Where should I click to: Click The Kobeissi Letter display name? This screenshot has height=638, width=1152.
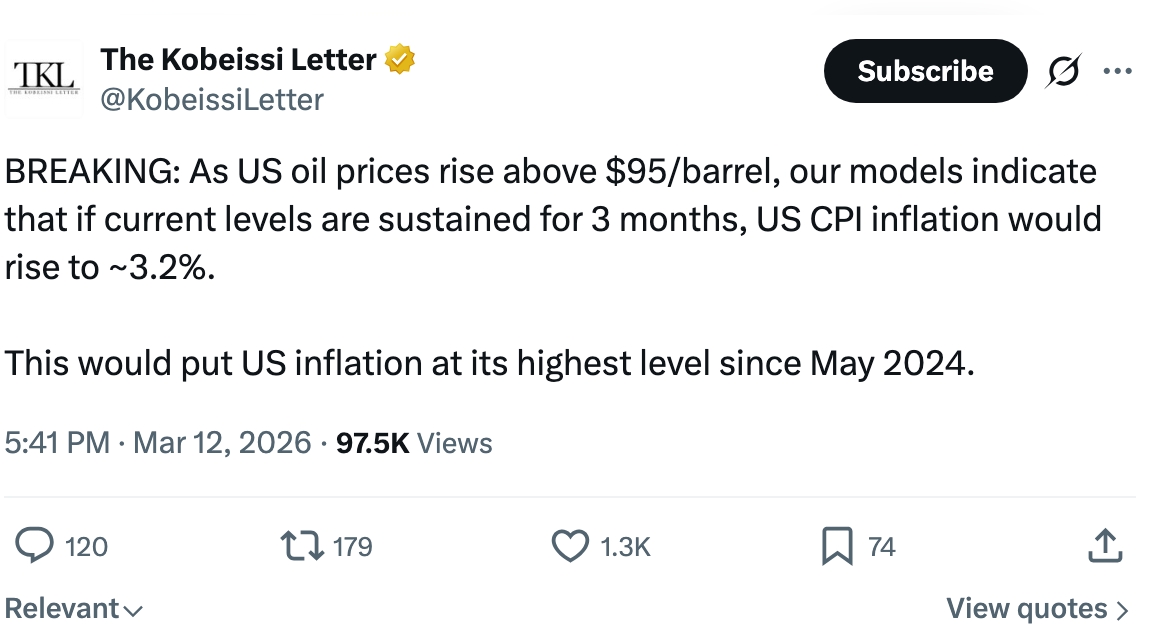238,58
